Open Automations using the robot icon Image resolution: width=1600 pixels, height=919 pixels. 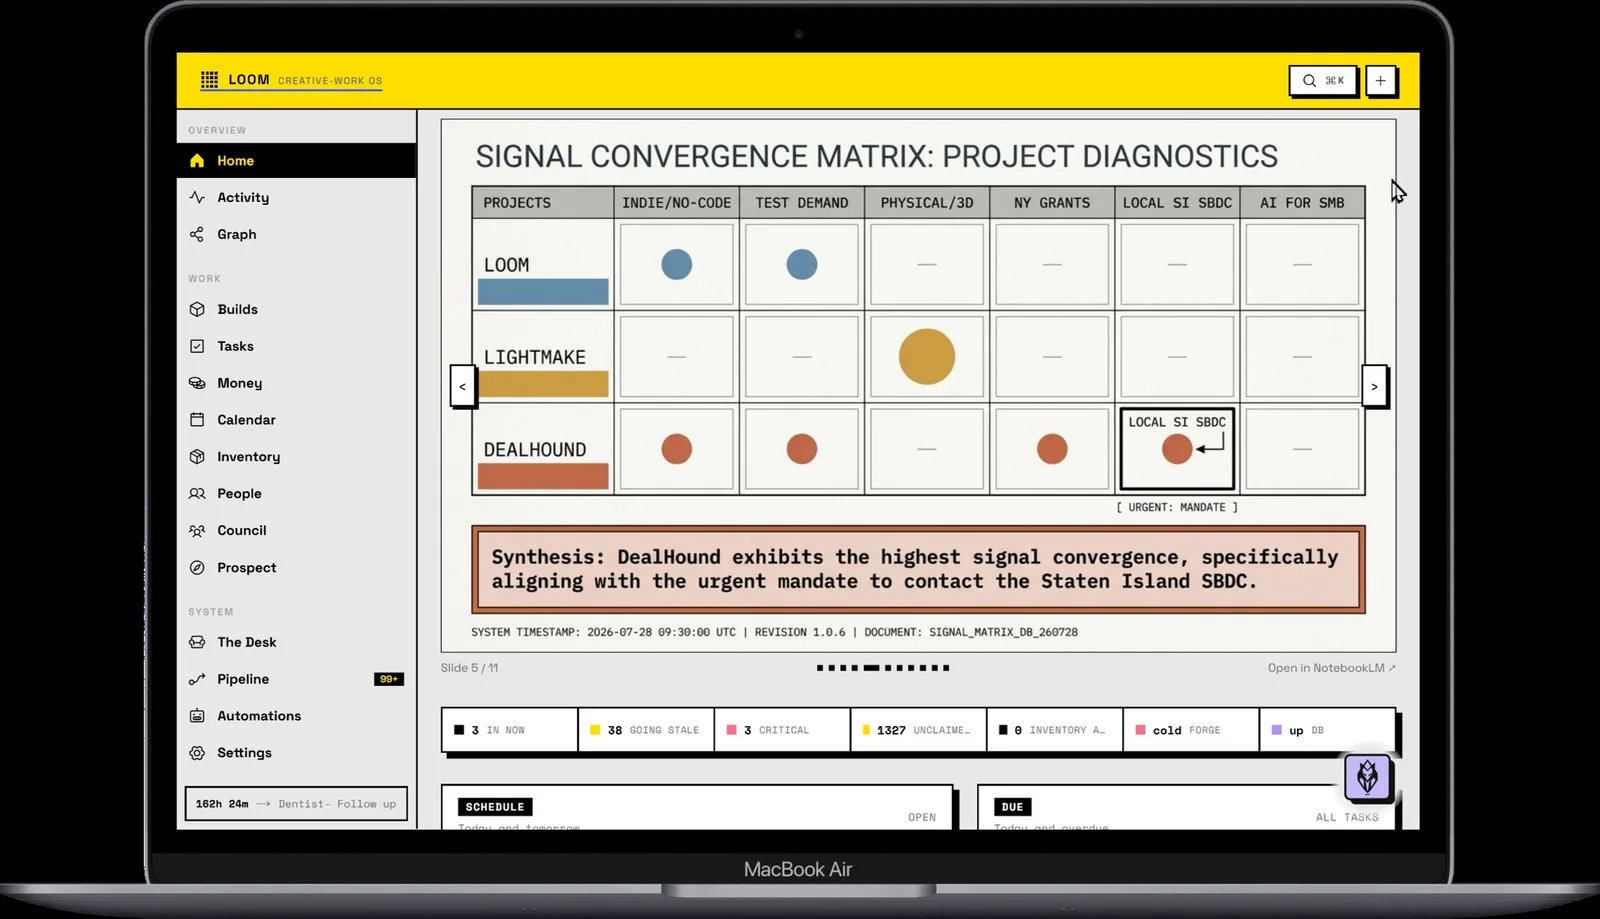pyautogui.click(x=197, y=716)
